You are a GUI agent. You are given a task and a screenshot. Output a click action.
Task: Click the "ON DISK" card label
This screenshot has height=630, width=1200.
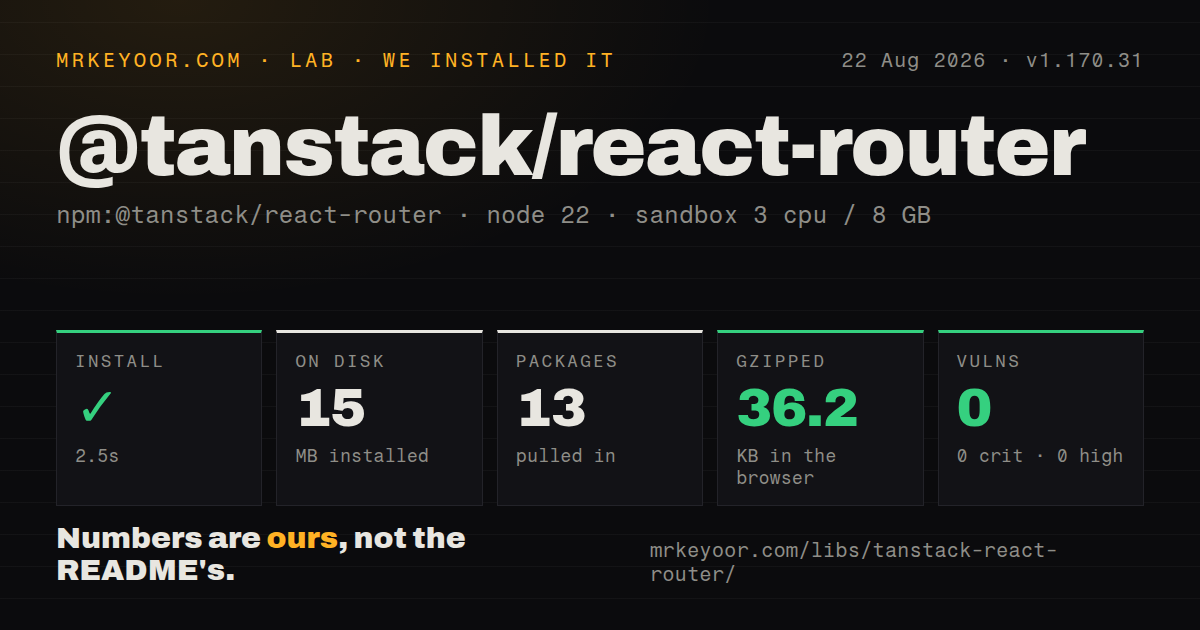click(x=340, y=362)
